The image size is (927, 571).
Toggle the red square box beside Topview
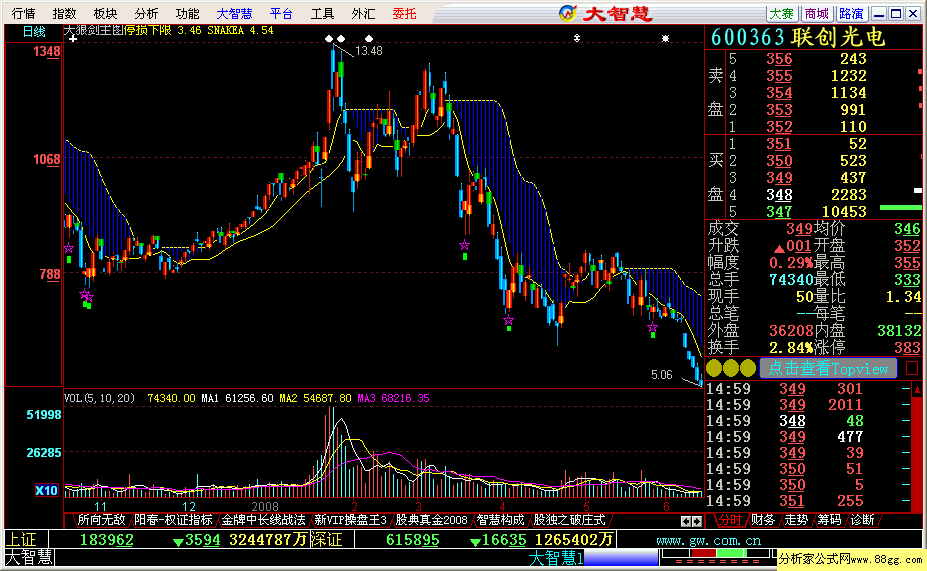[912, 368]
